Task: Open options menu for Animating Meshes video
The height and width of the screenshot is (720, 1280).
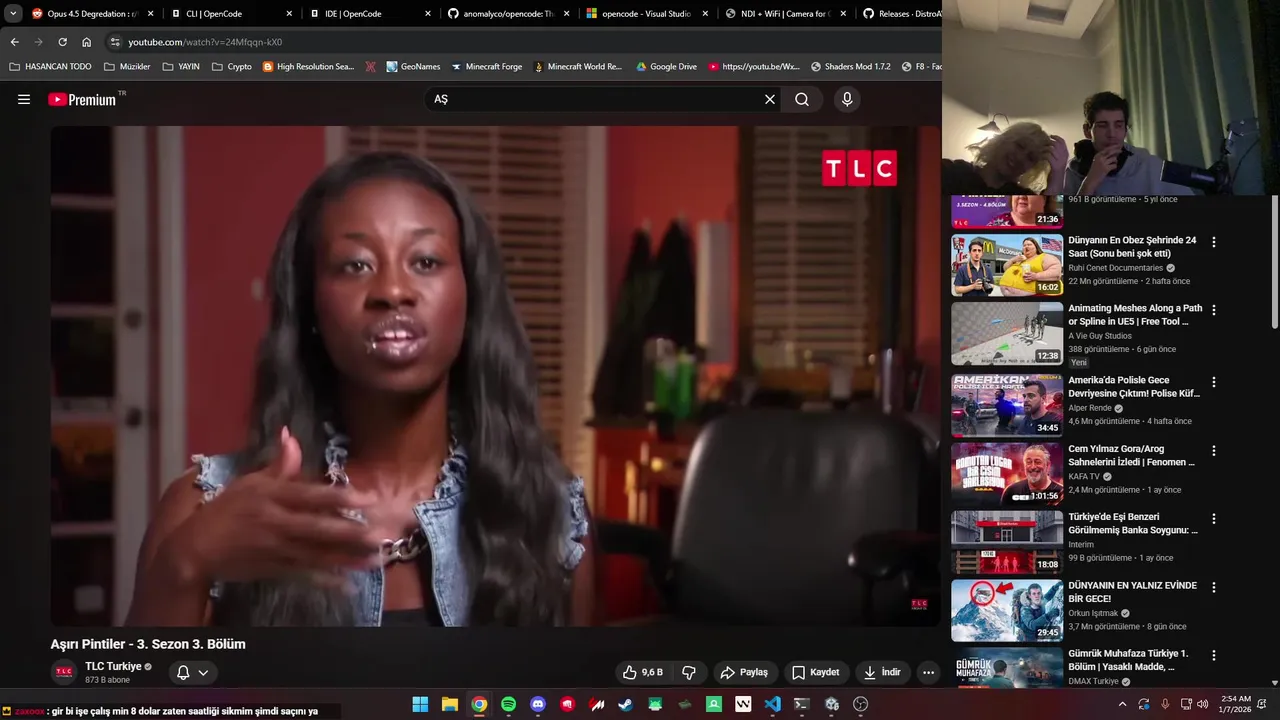Action: click(x=1214, y=310)
